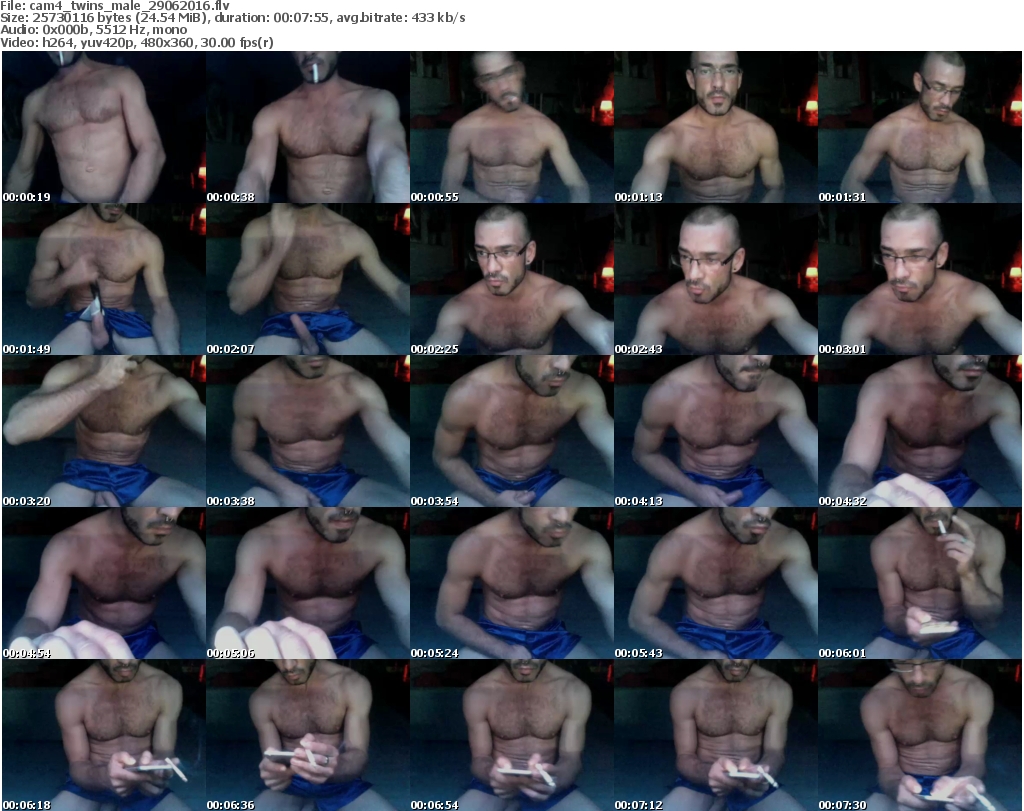
Task: Pick the frame at 00:04:32
Action: tap(920, 432)
